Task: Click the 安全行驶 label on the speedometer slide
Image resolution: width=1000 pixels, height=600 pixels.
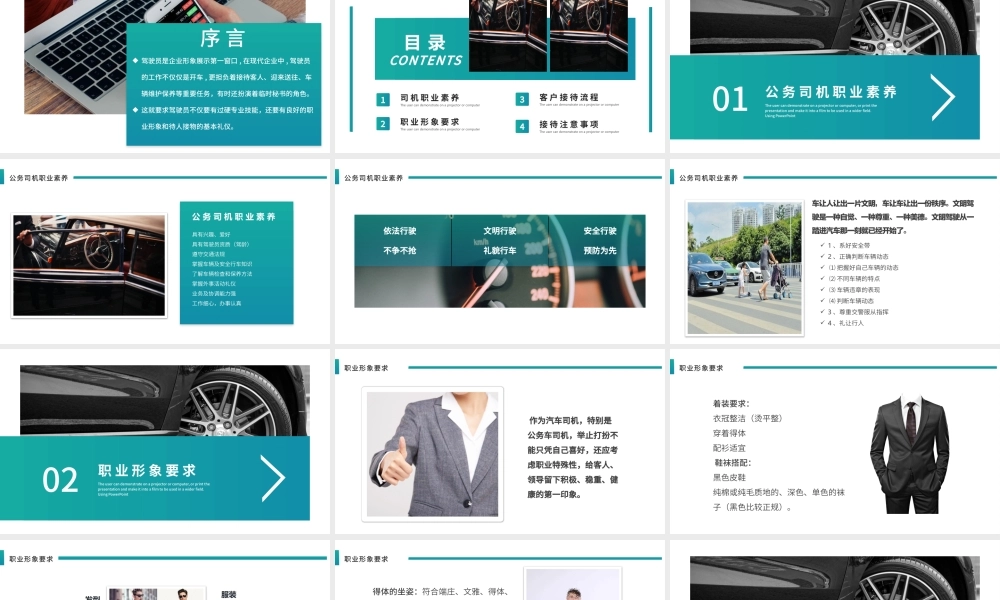Action: point(600,231)
